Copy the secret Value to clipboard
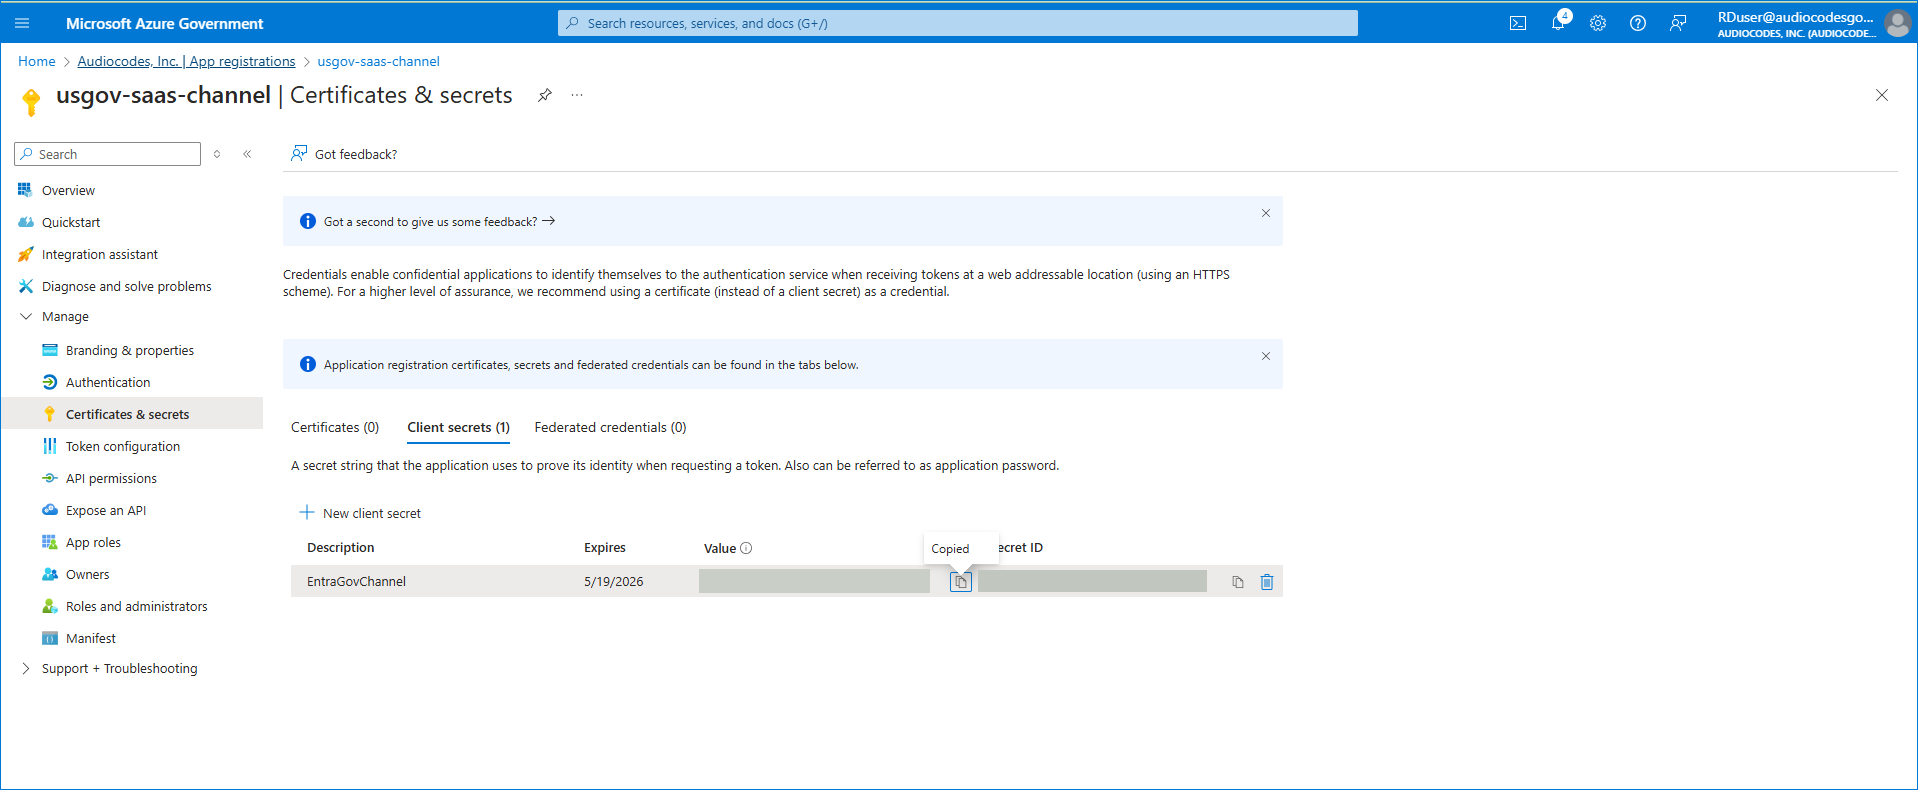Screen dimensions: 1918x790 point(961,582)
